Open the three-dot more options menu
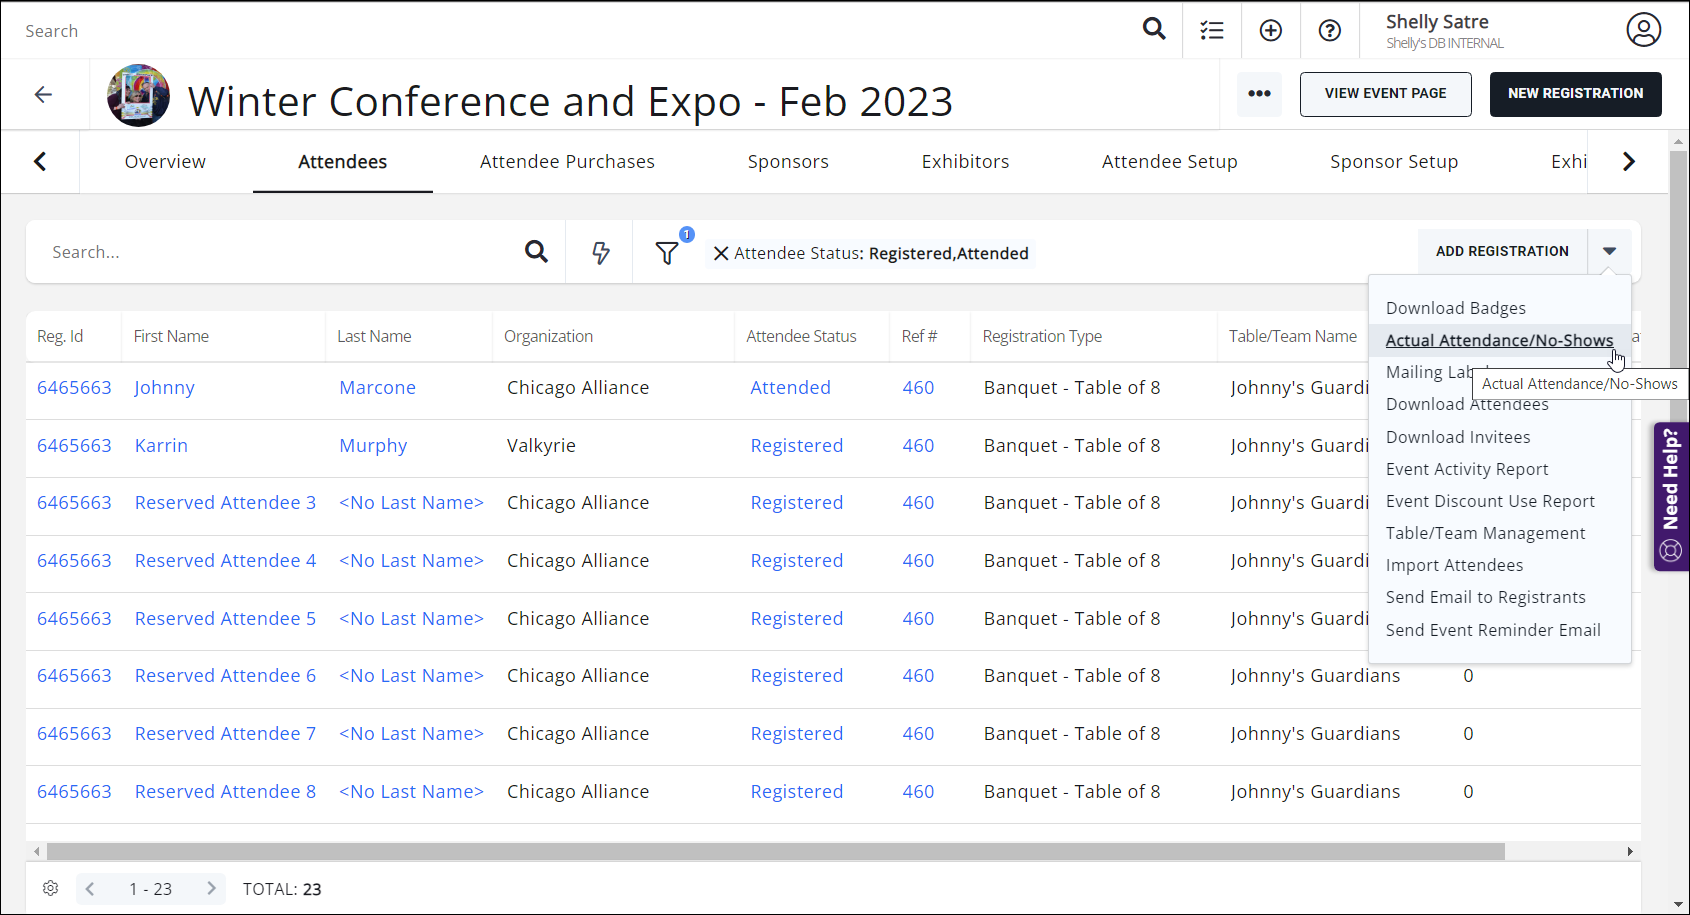 (x=1259, y=94)
